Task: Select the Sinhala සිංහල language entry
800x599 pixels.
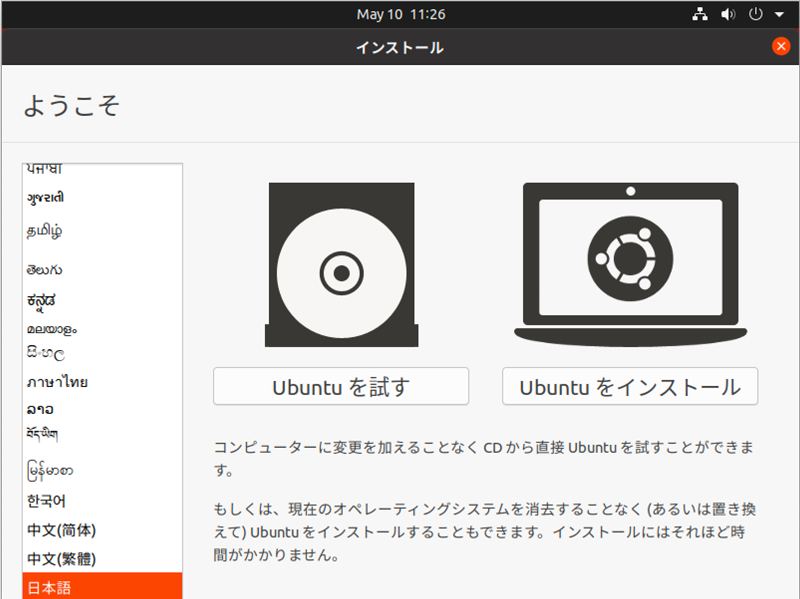Action: [x=102, y=353]
